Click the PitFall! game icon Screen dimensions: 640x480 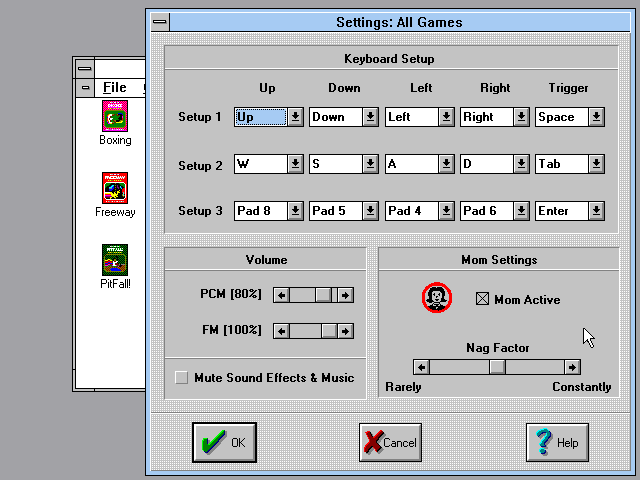[x=115, y=260]
